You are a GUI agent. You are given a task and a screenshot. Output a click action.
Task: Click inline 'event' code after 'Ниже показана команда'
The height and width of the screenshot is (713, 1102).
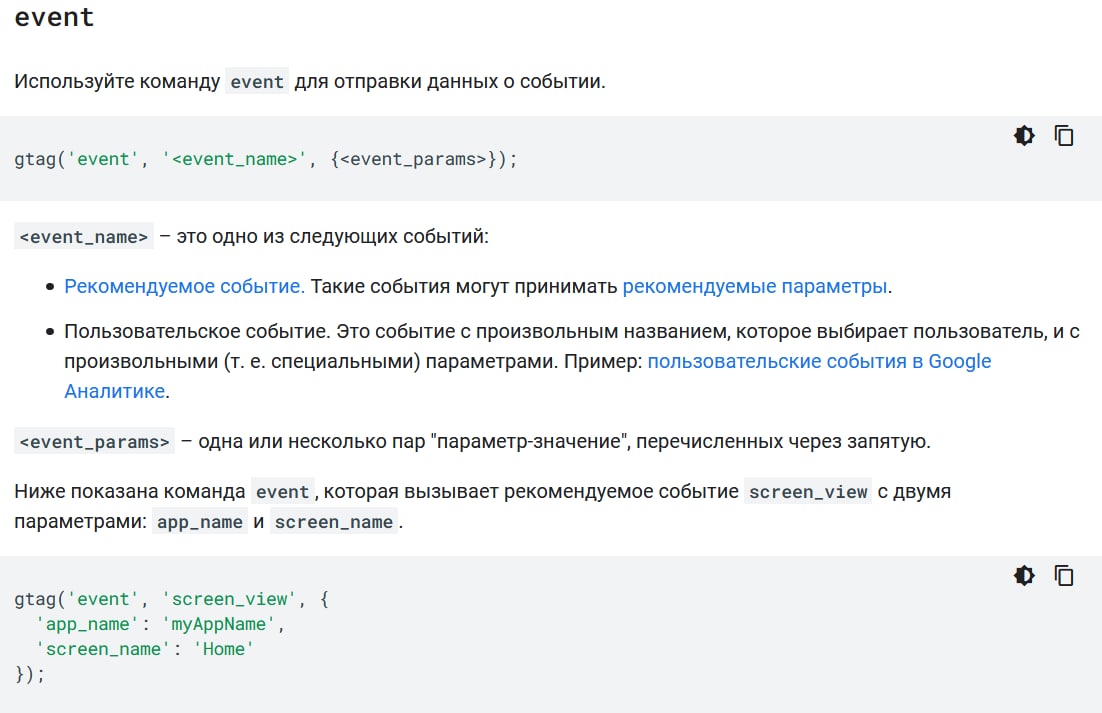[283, 492]
